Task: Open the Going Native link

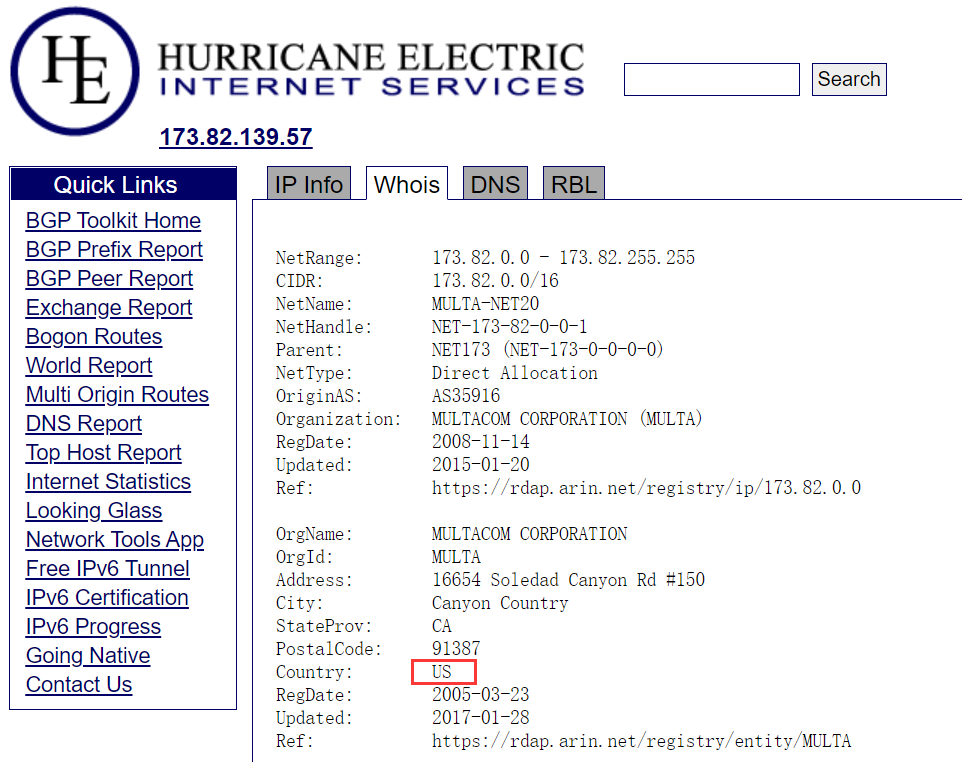Action: pyautogui.click(x=88, y=656)
